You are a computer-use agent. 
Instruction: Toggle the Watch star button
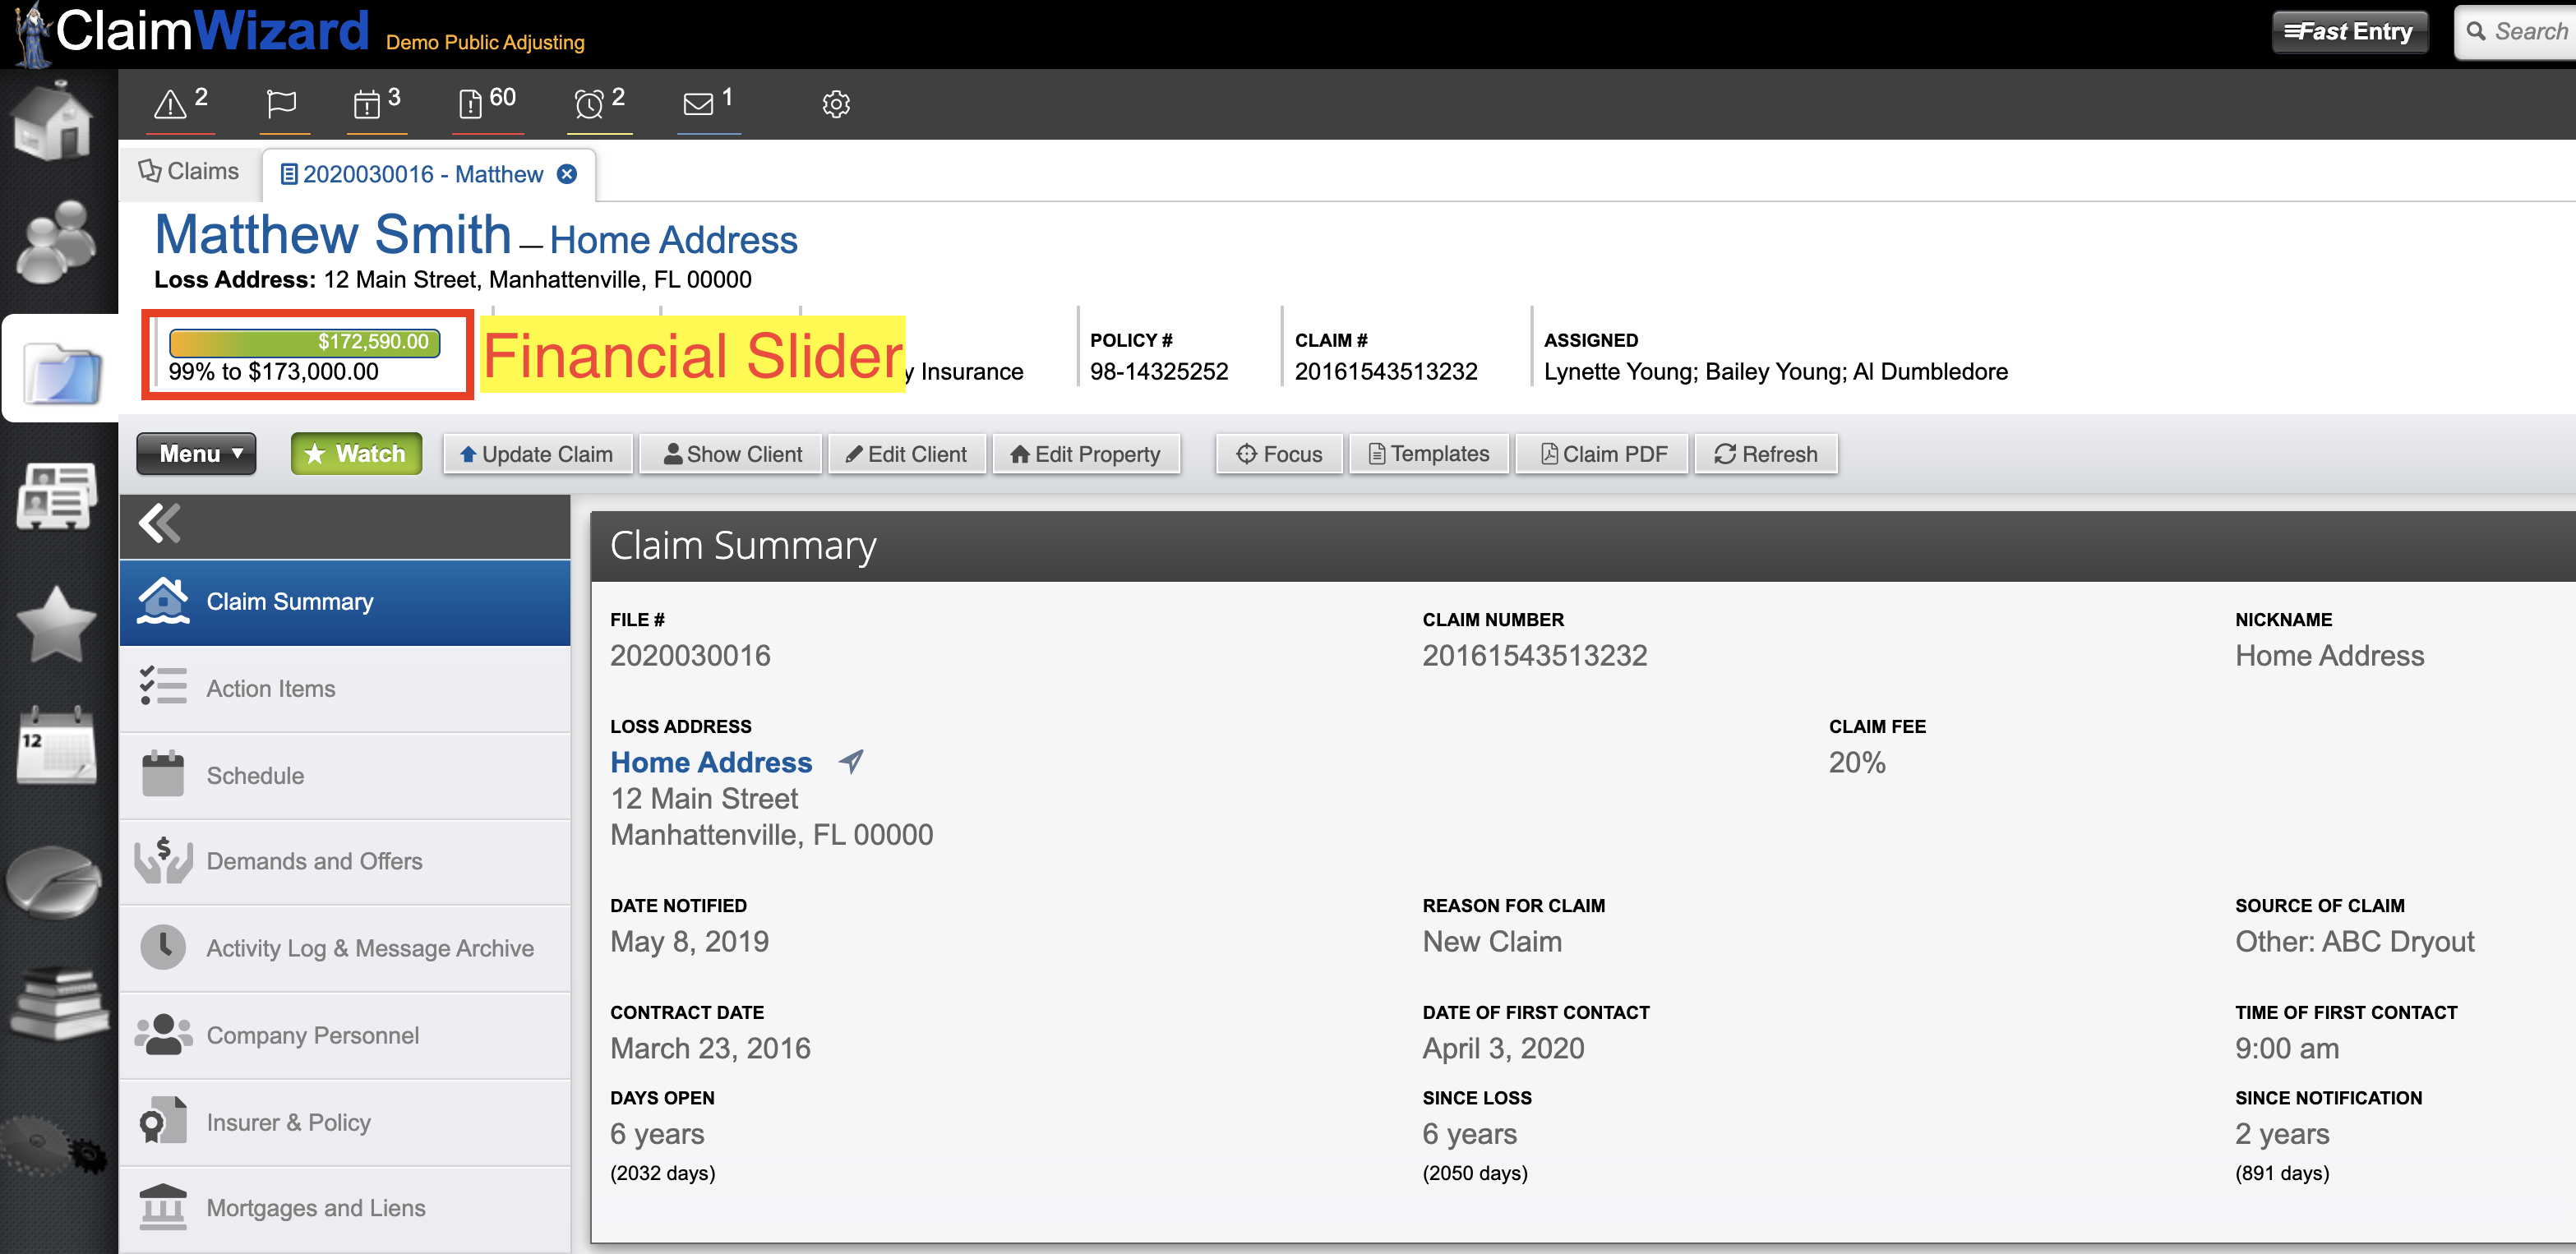[x=356, y=454]
